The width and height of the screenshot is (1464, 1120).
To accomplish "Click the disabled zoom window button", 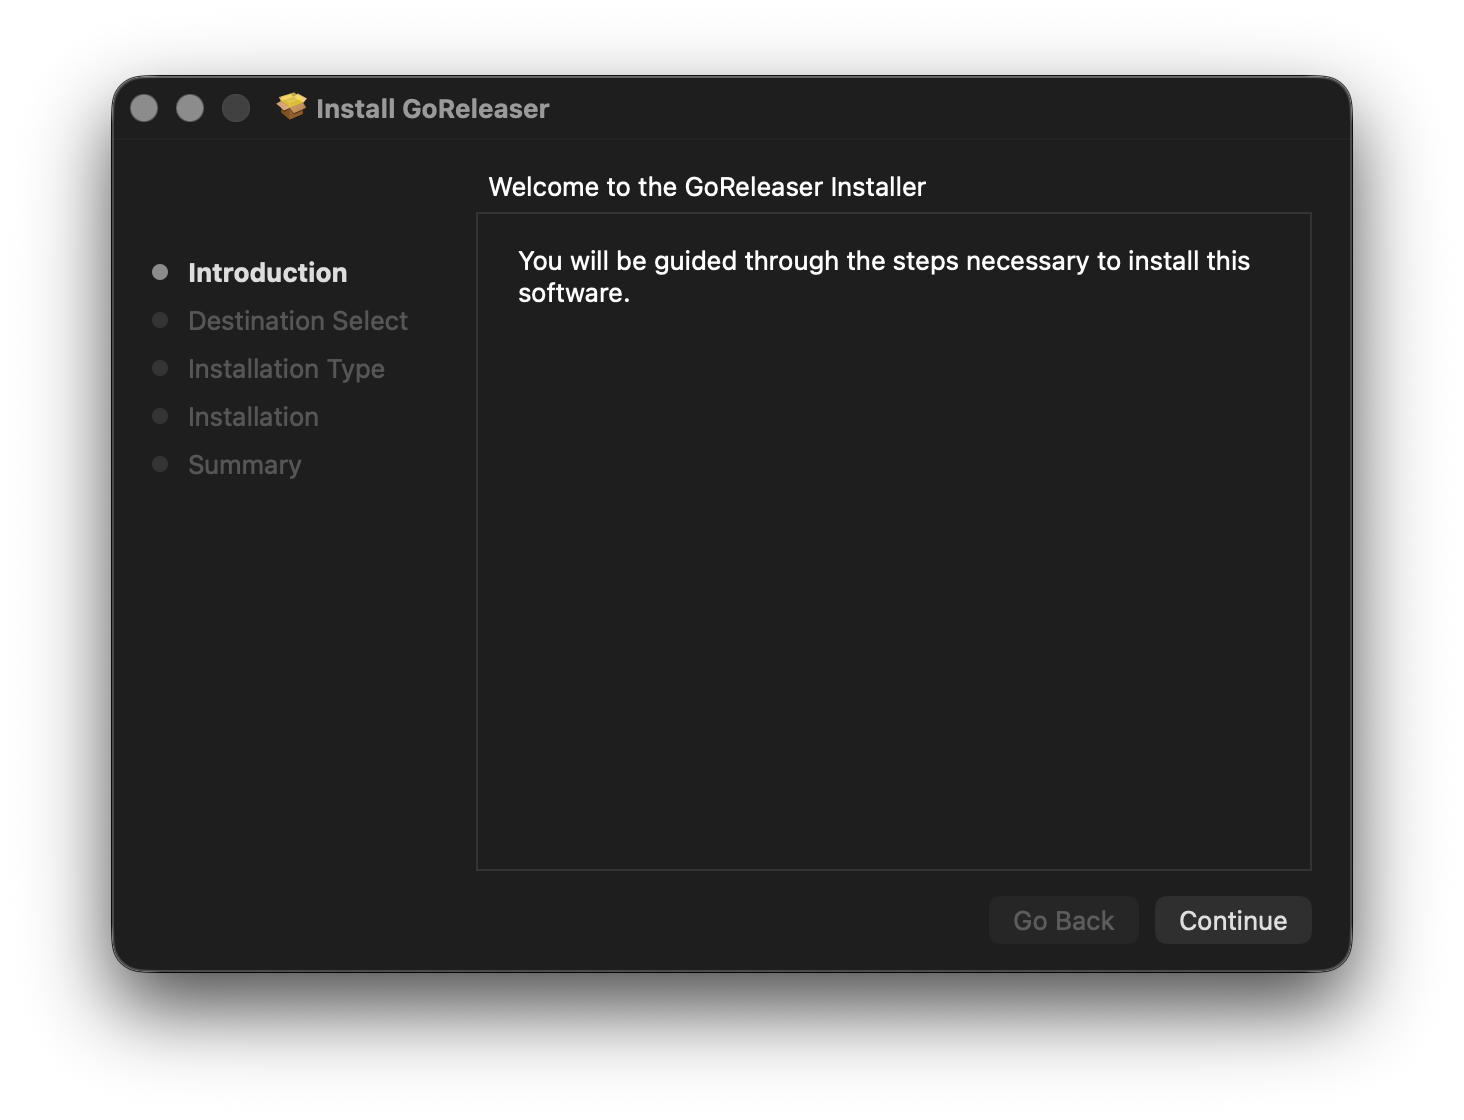I will click(x=236, y=108).
